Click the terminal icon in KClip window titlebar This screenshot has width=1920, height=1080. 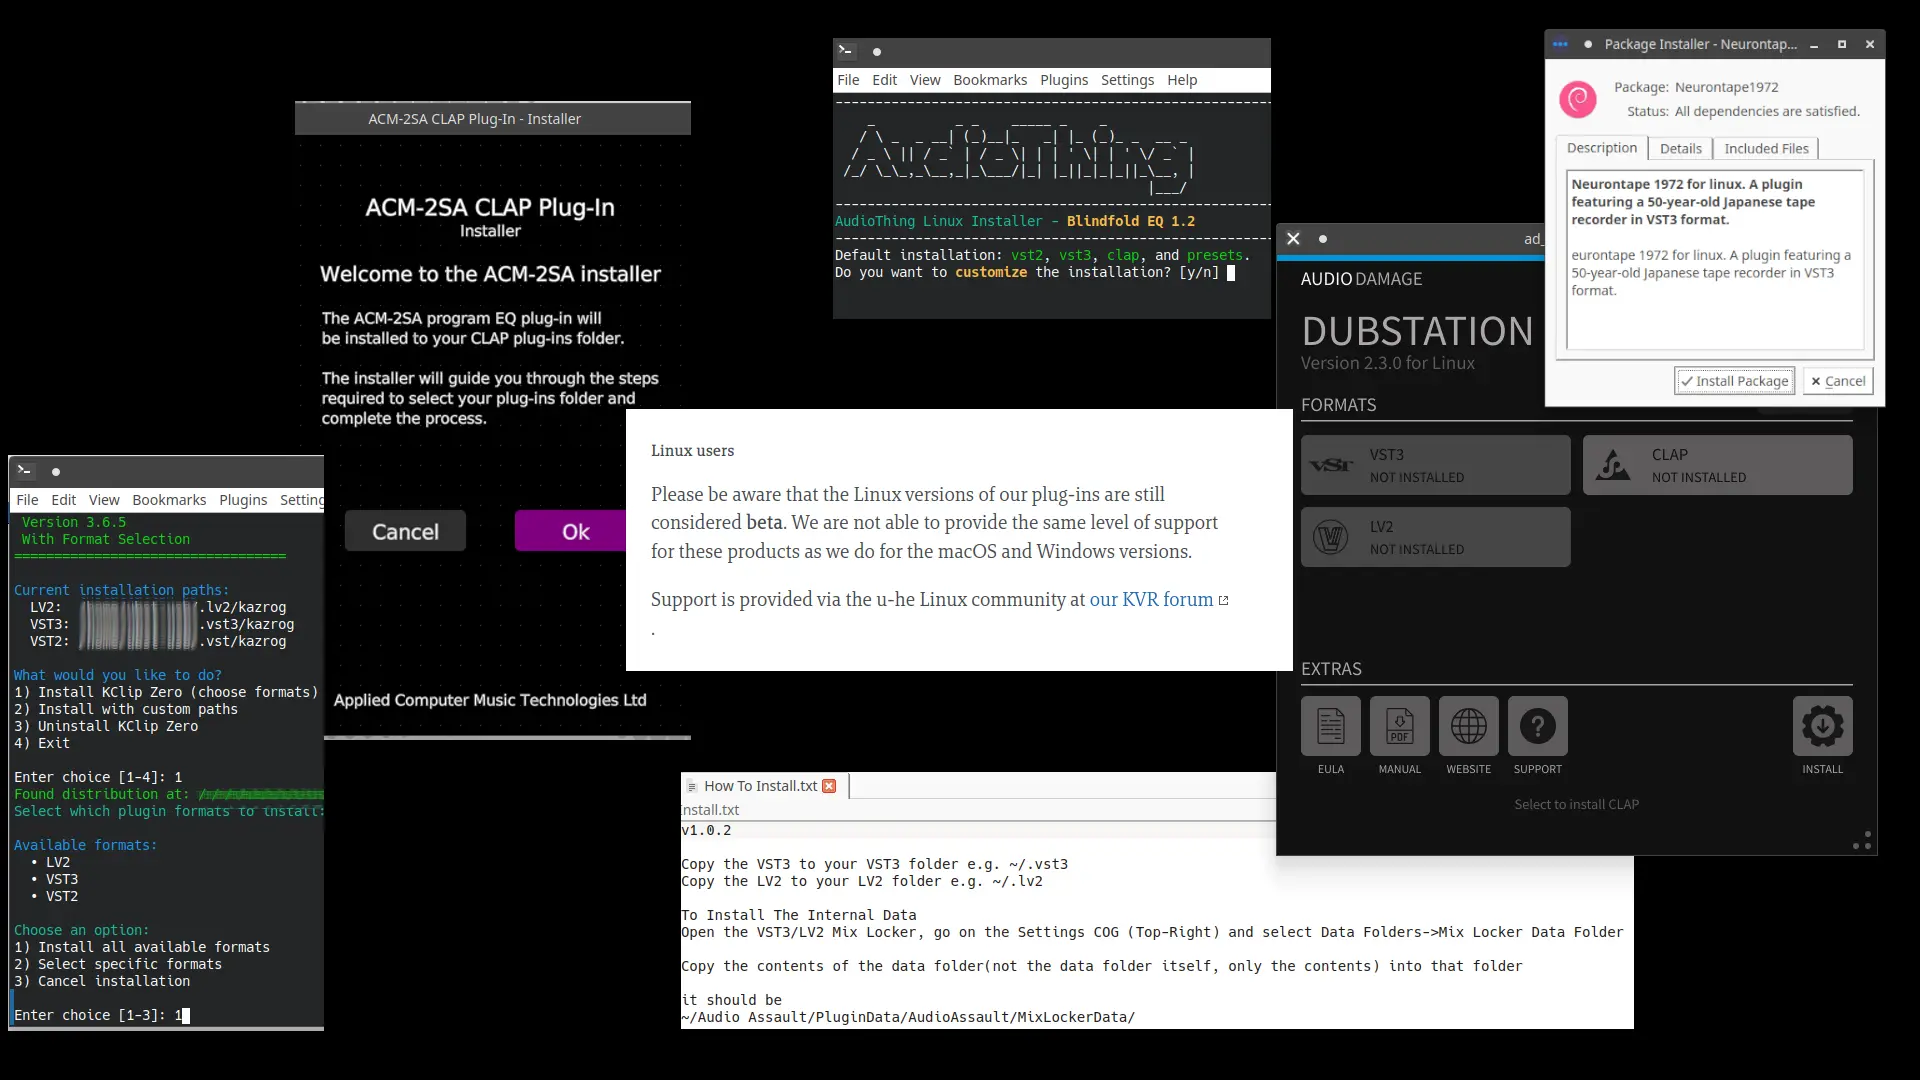[x=25, y=471]
